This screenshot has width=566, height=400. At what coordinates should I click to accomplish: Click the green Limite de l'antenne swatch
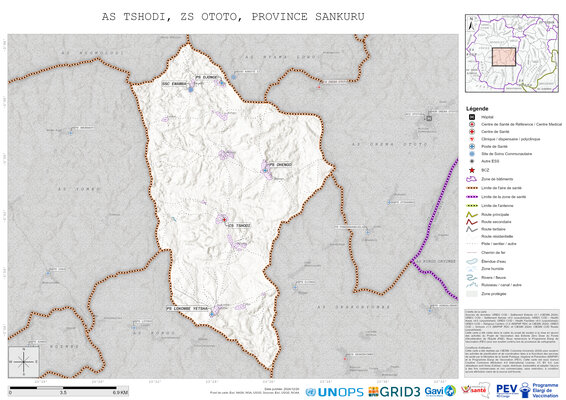471,205
